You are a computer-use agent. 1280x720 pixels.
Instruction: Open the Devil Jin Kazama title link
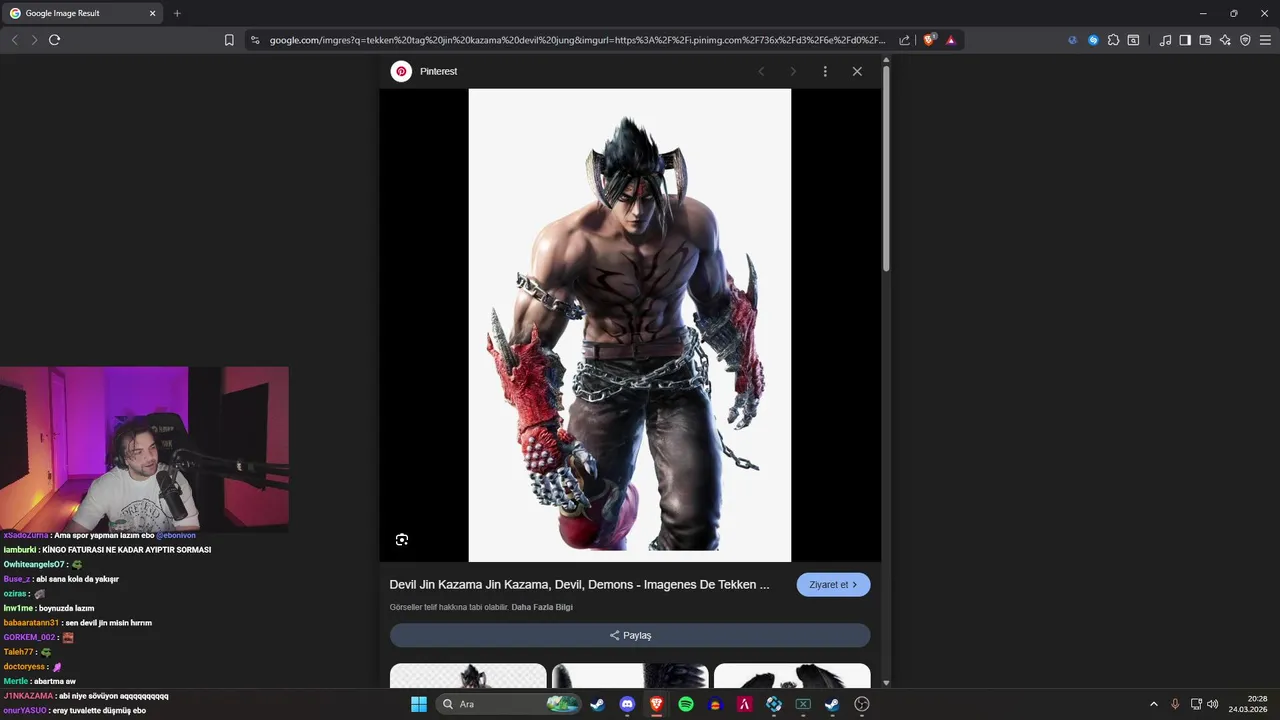point(579,584)
